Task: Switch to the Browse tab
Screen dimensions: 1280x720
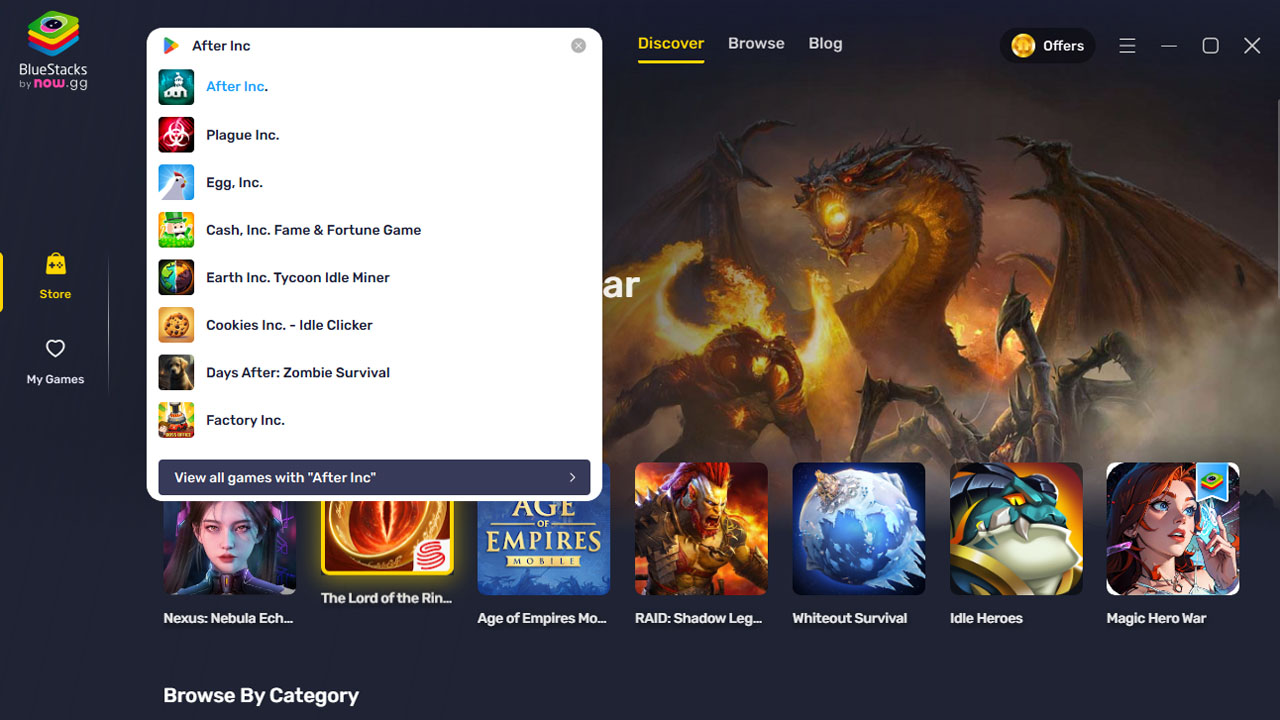Action: tap(755, 43)
